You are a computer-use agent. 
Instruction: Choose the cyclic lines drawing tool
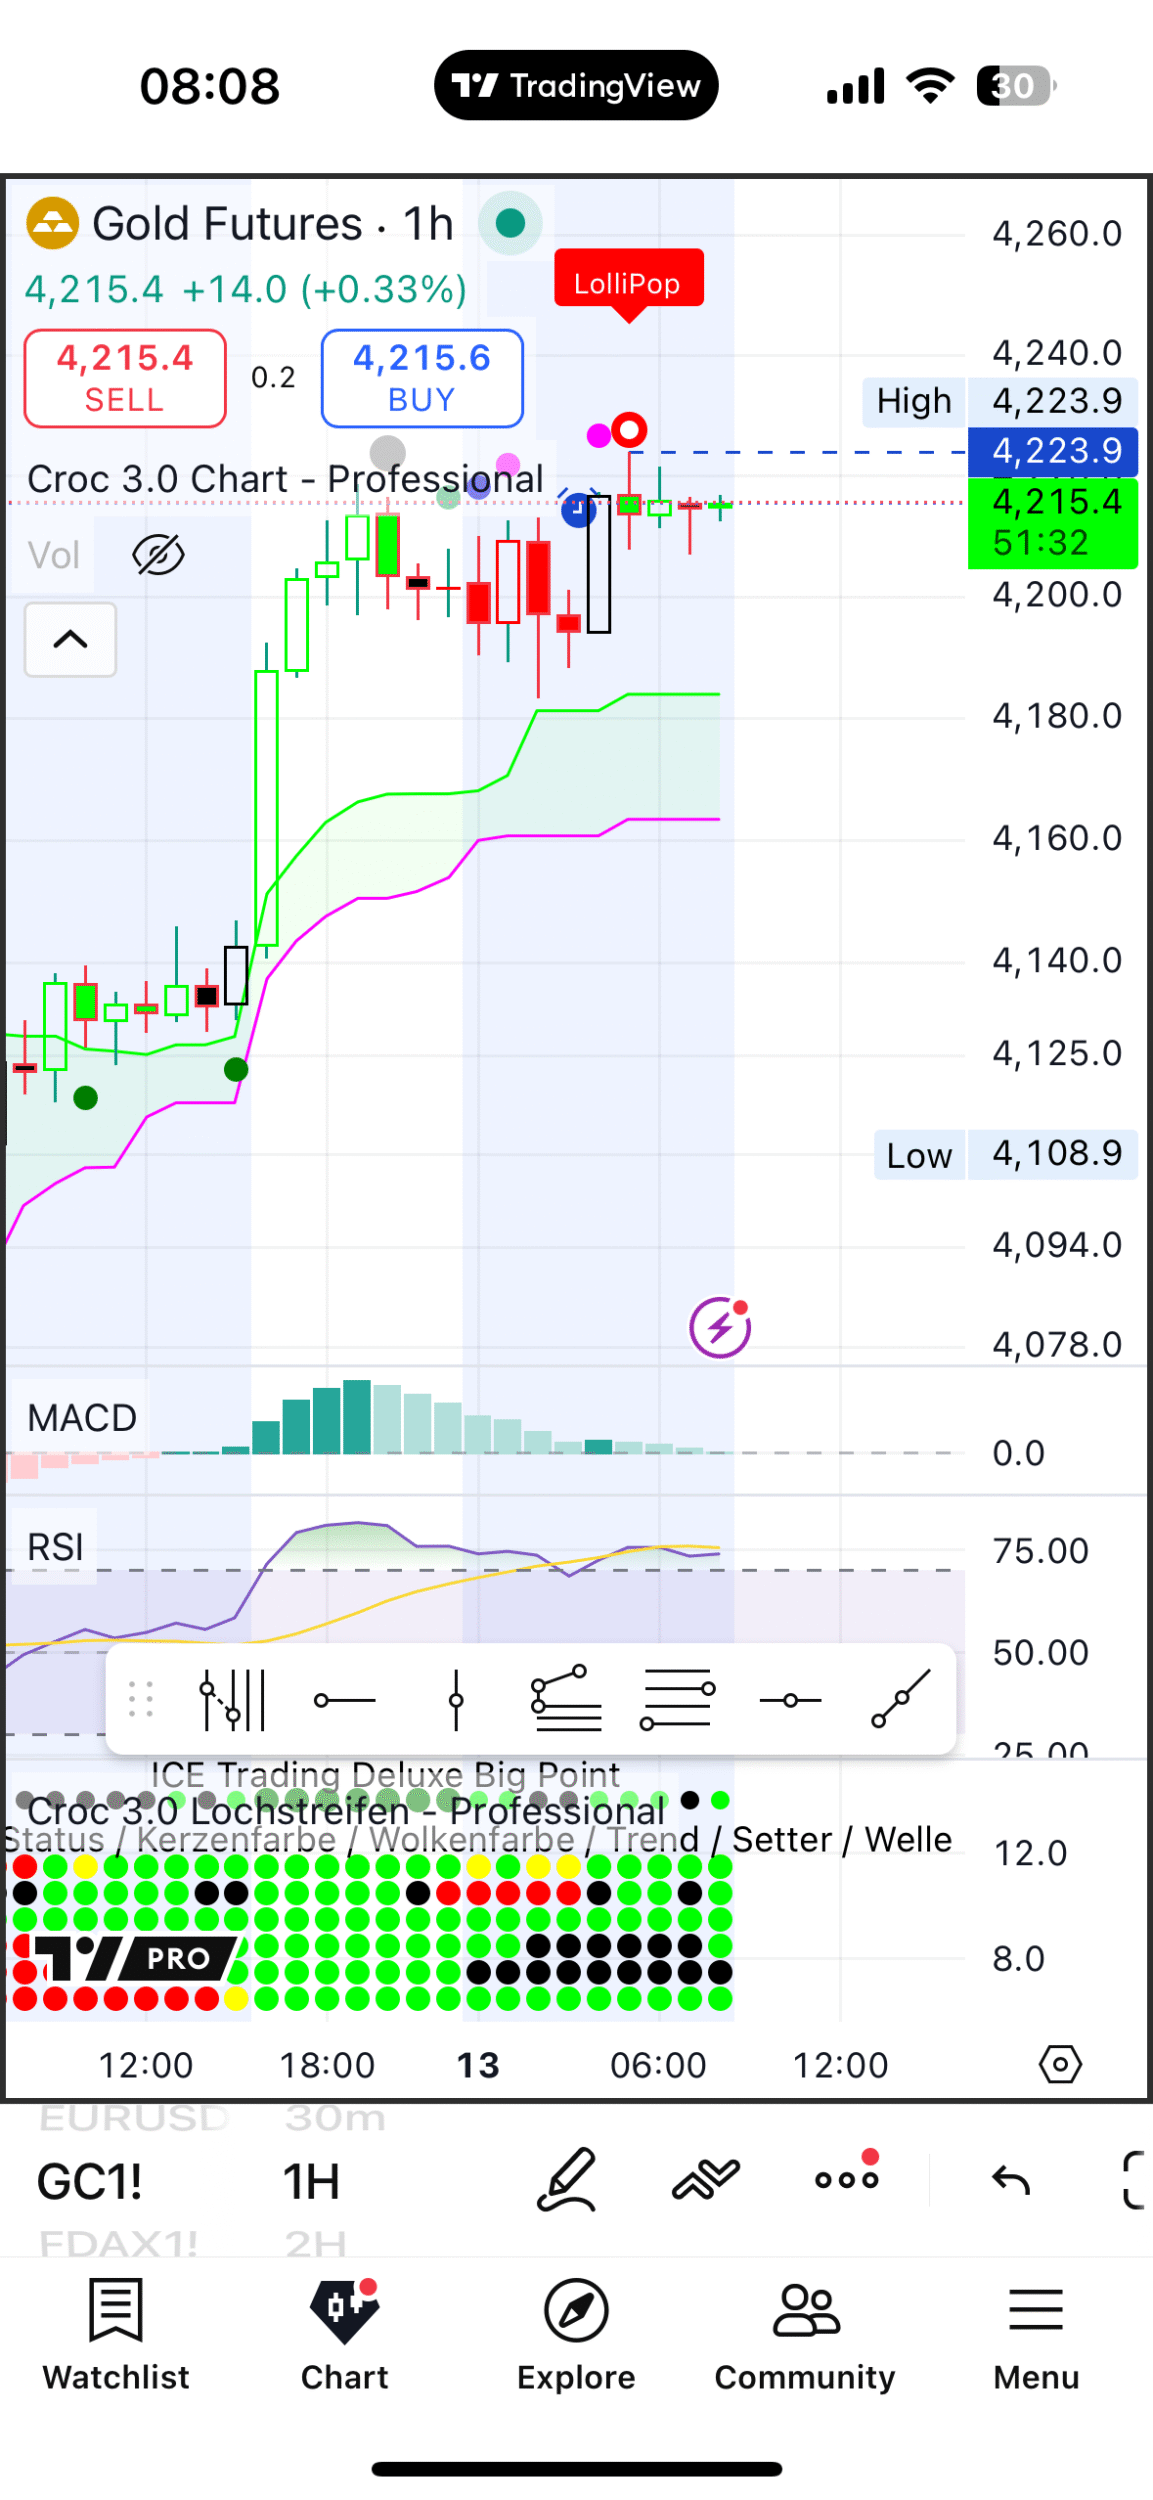(x=232, y=1699)
